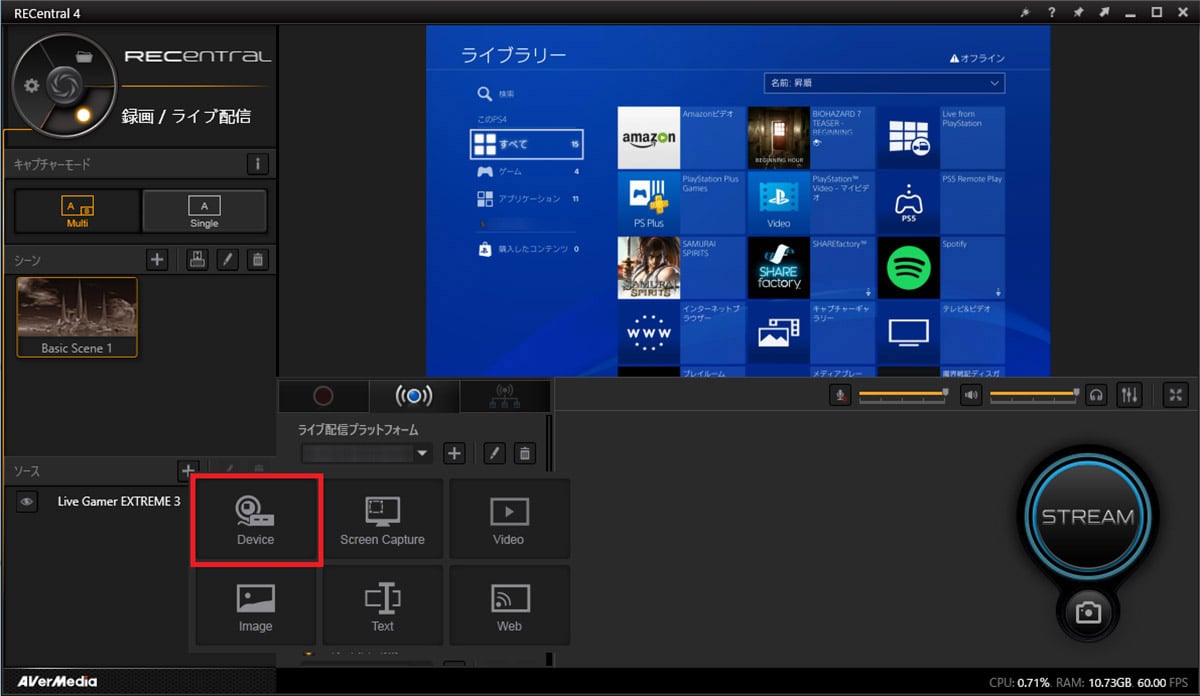Edit the streaming platform with pencil icon

point(494,453)
